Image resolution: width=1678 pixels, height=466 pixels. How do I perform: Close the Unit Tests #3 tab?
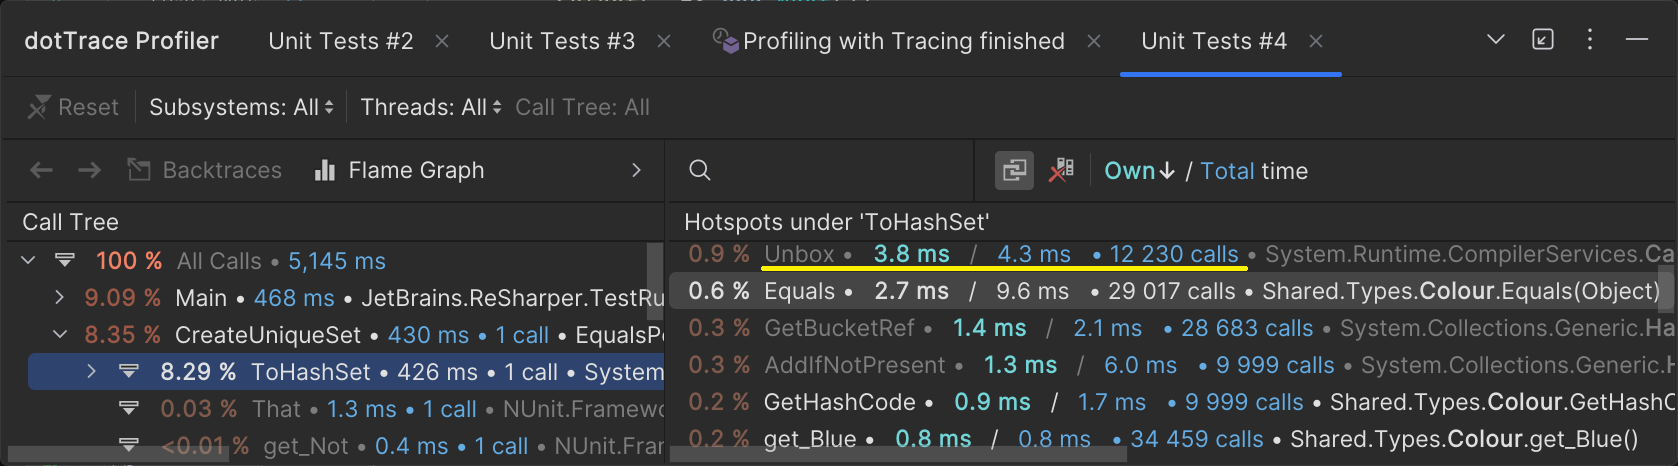664,41
